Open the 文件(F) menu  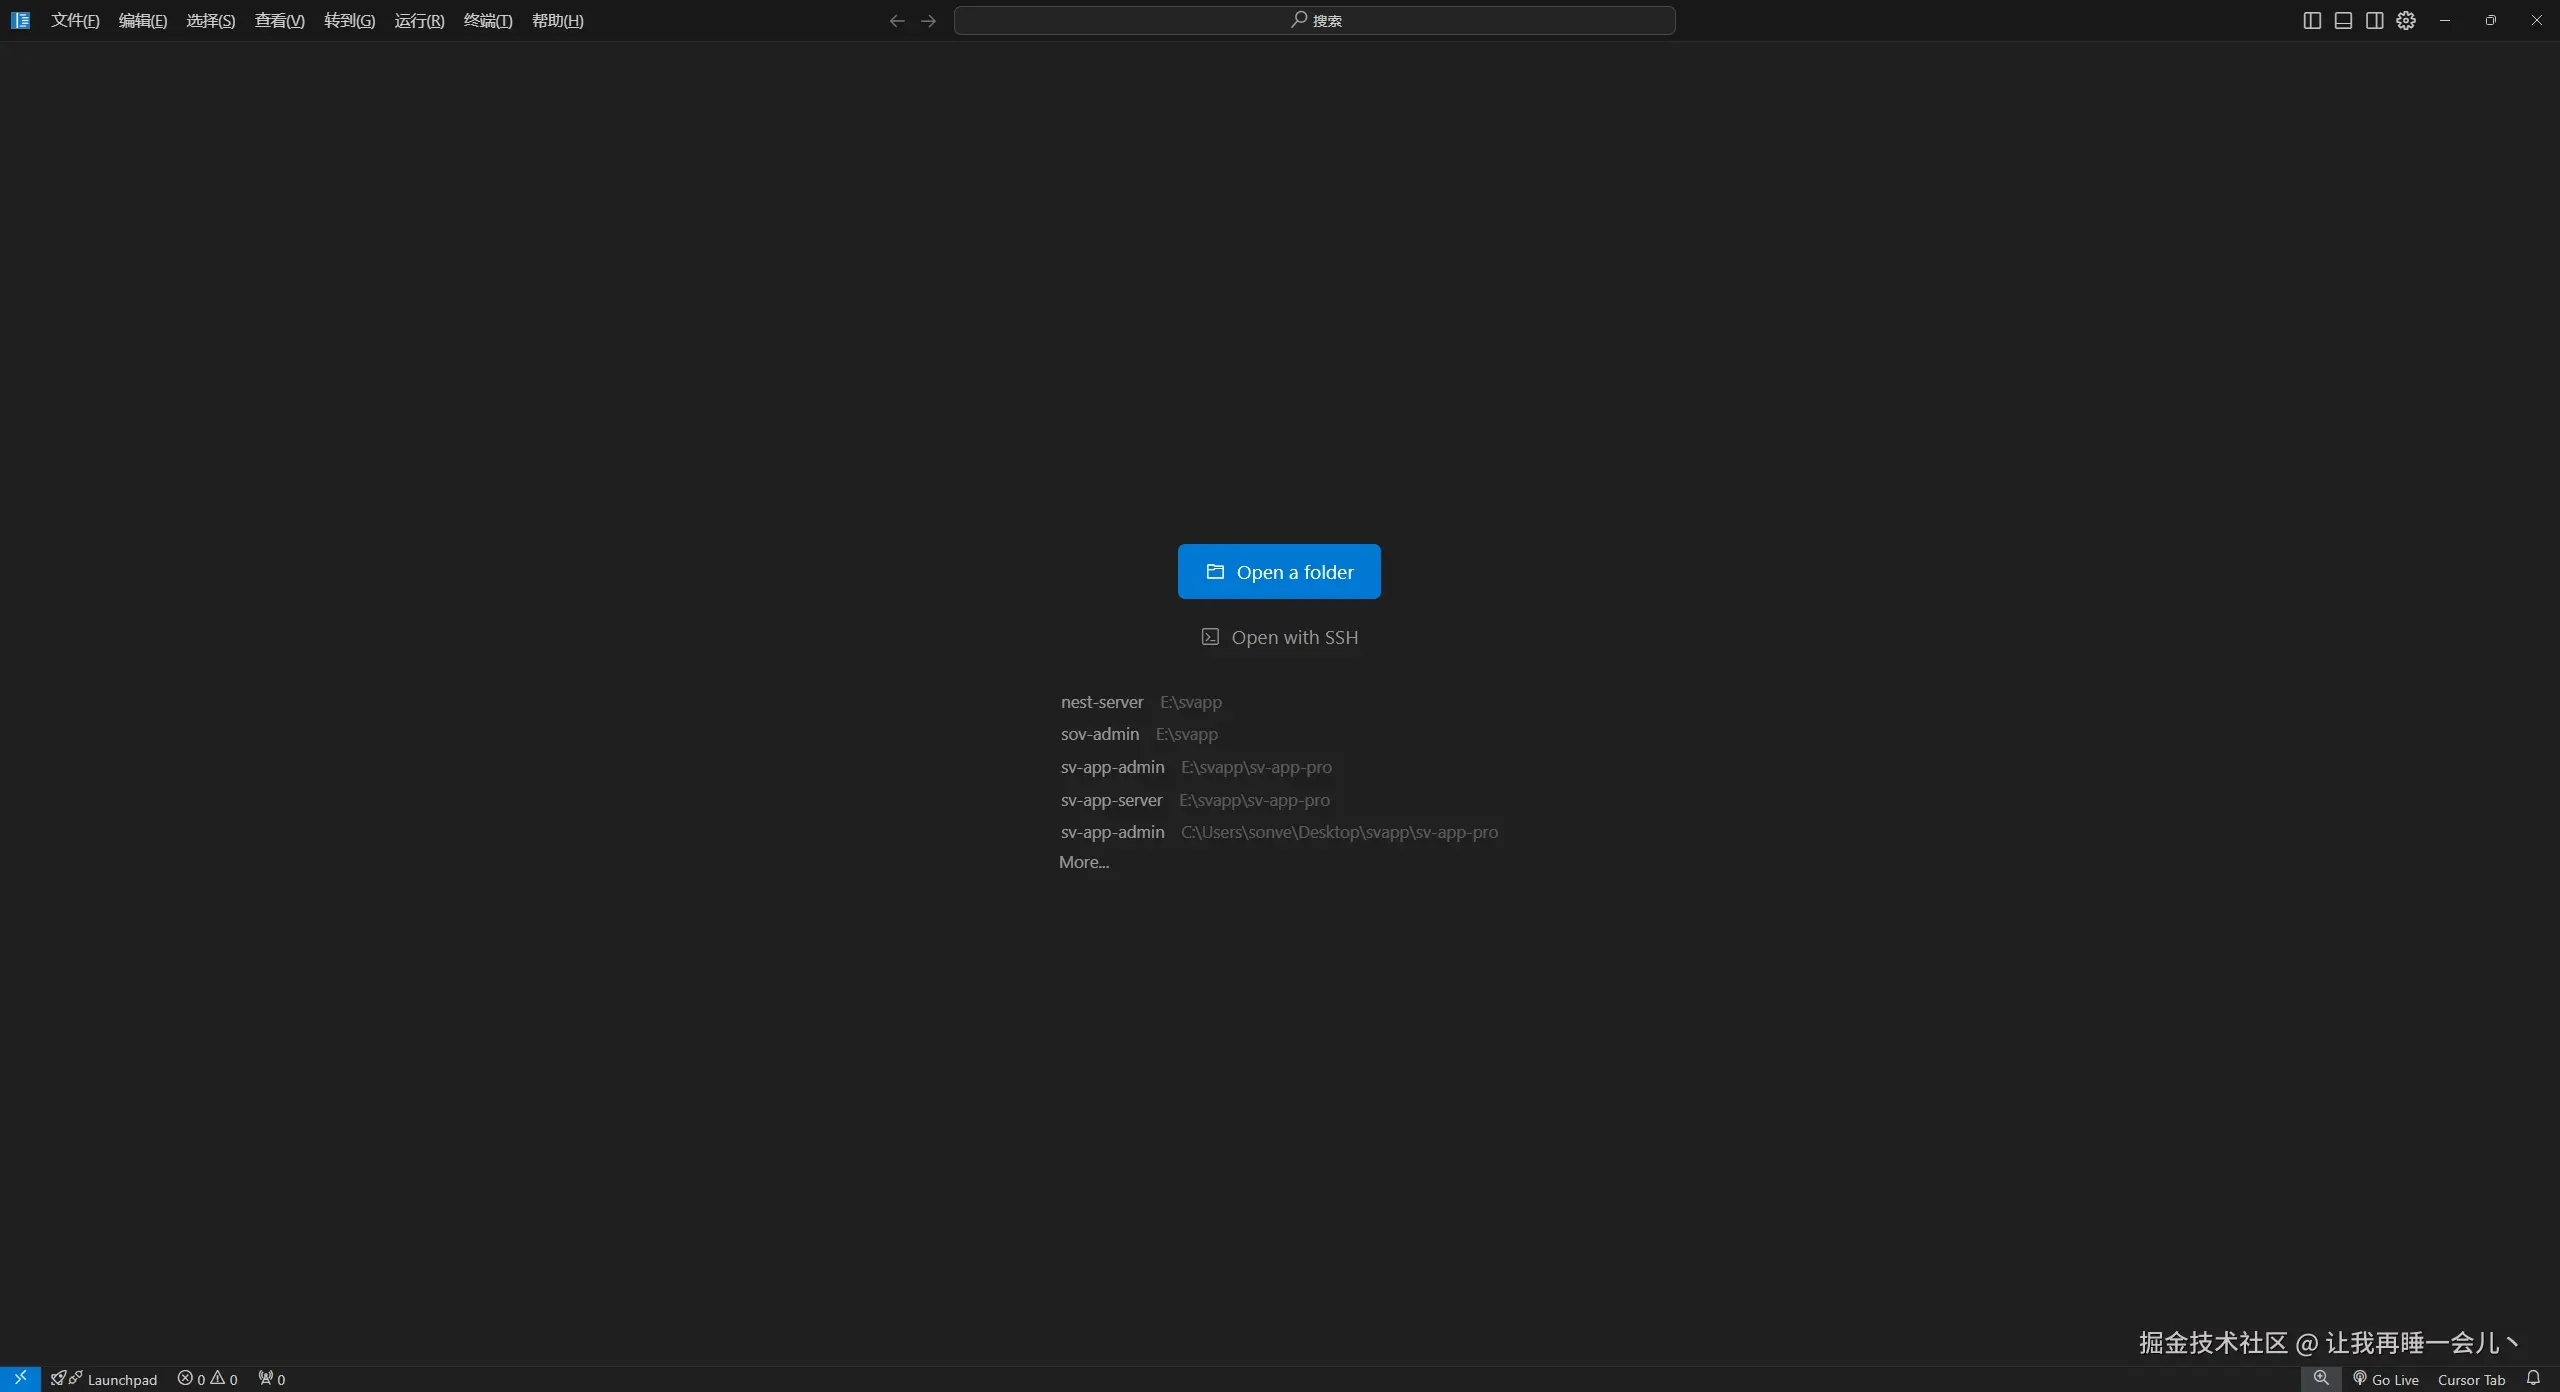coord(75,21)
